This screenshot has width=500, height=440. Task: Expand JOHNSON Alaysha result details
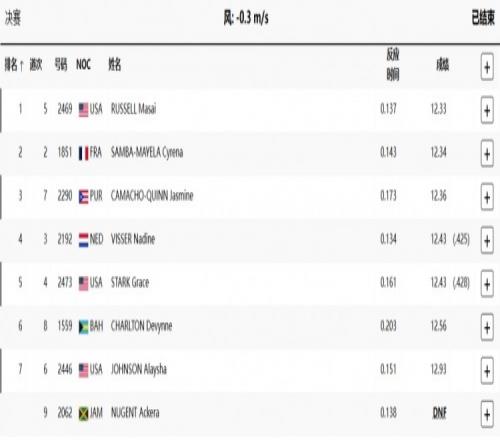(487, 371)
